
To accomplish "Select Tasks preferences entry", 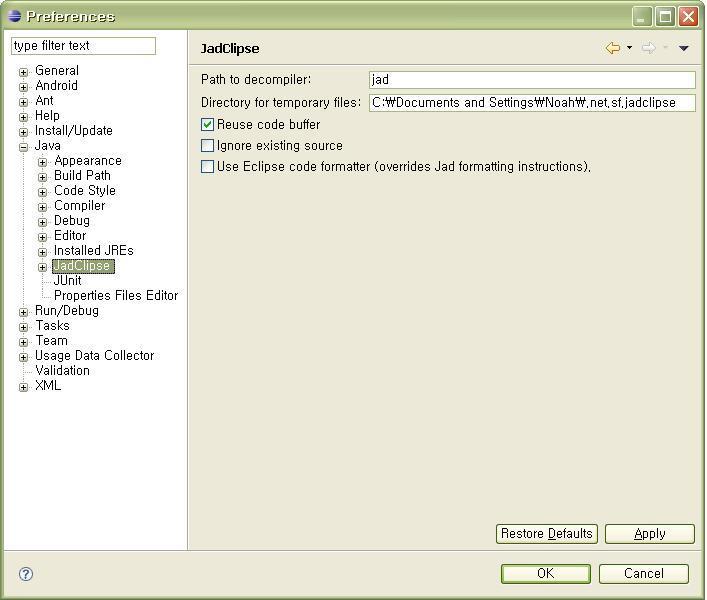I will pos(52,325).
